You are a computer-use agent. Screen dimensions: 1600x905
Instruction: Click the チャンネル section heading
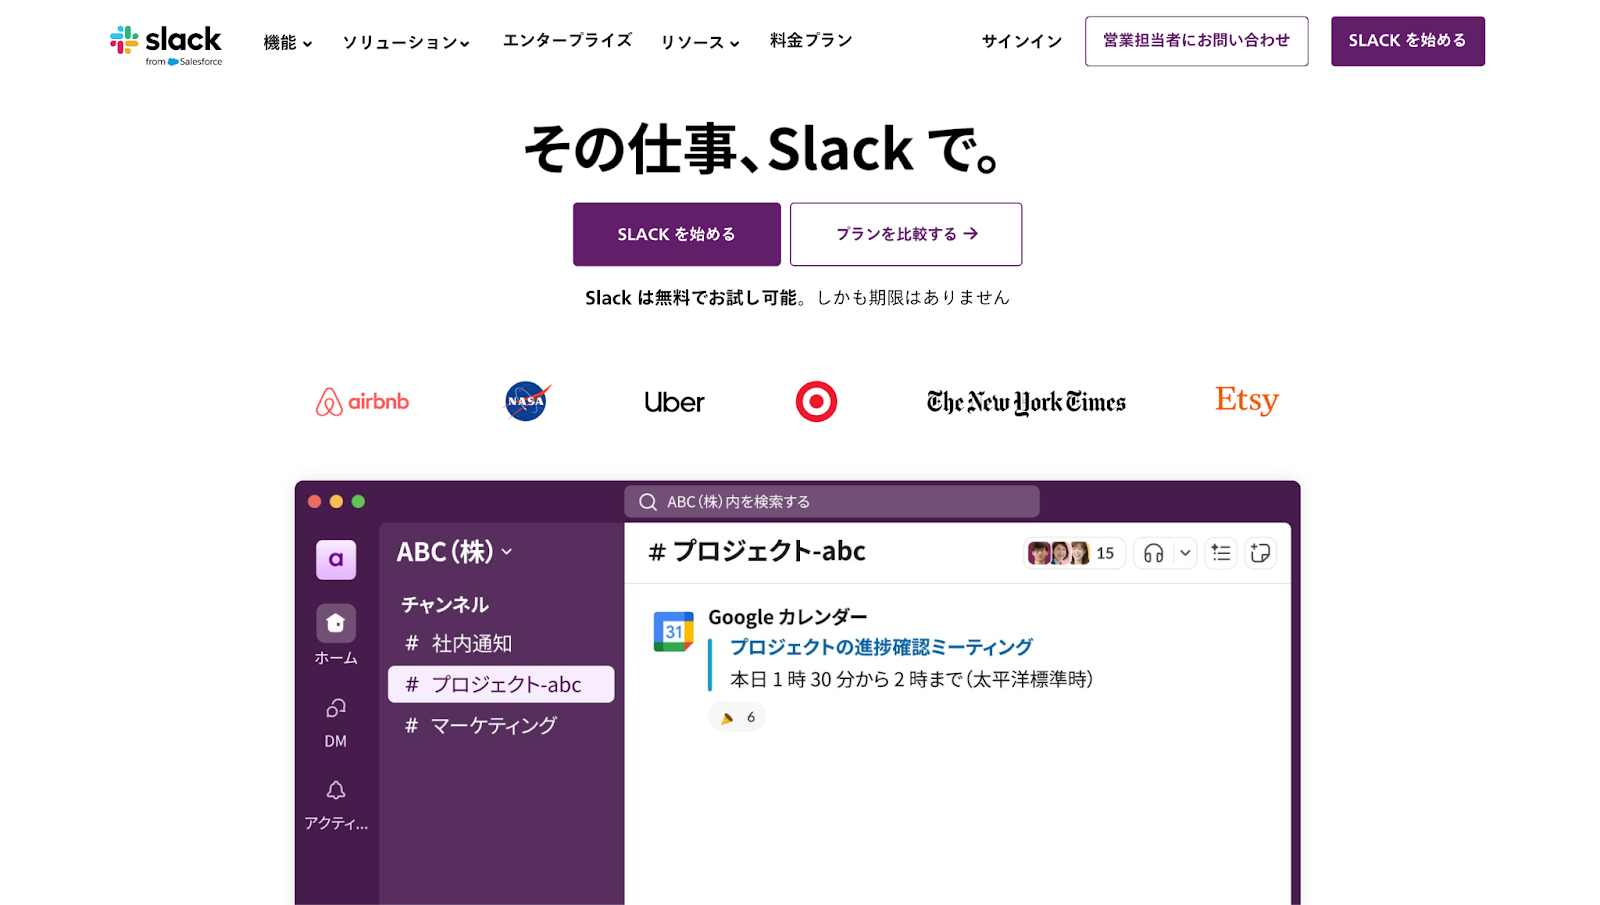[445, 604]
